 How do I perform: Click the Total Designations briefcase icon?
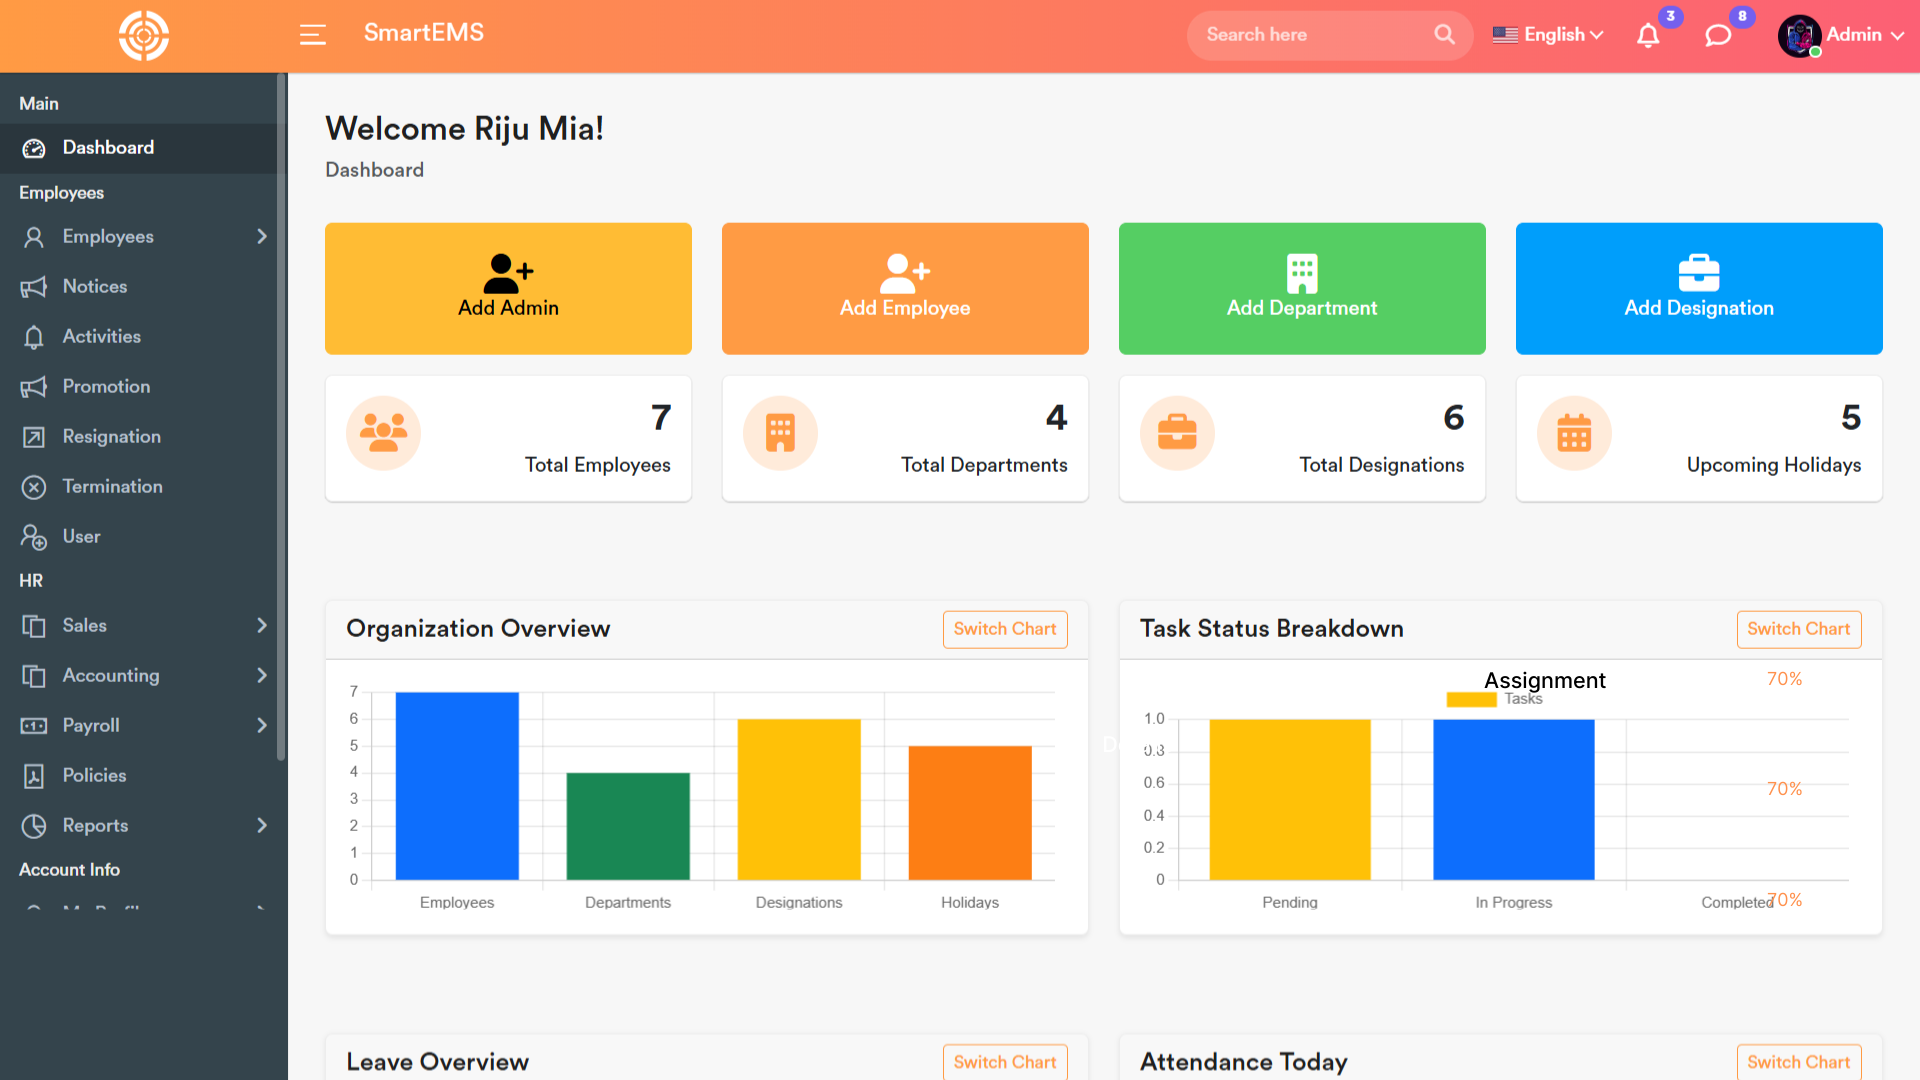(1177, 433)
